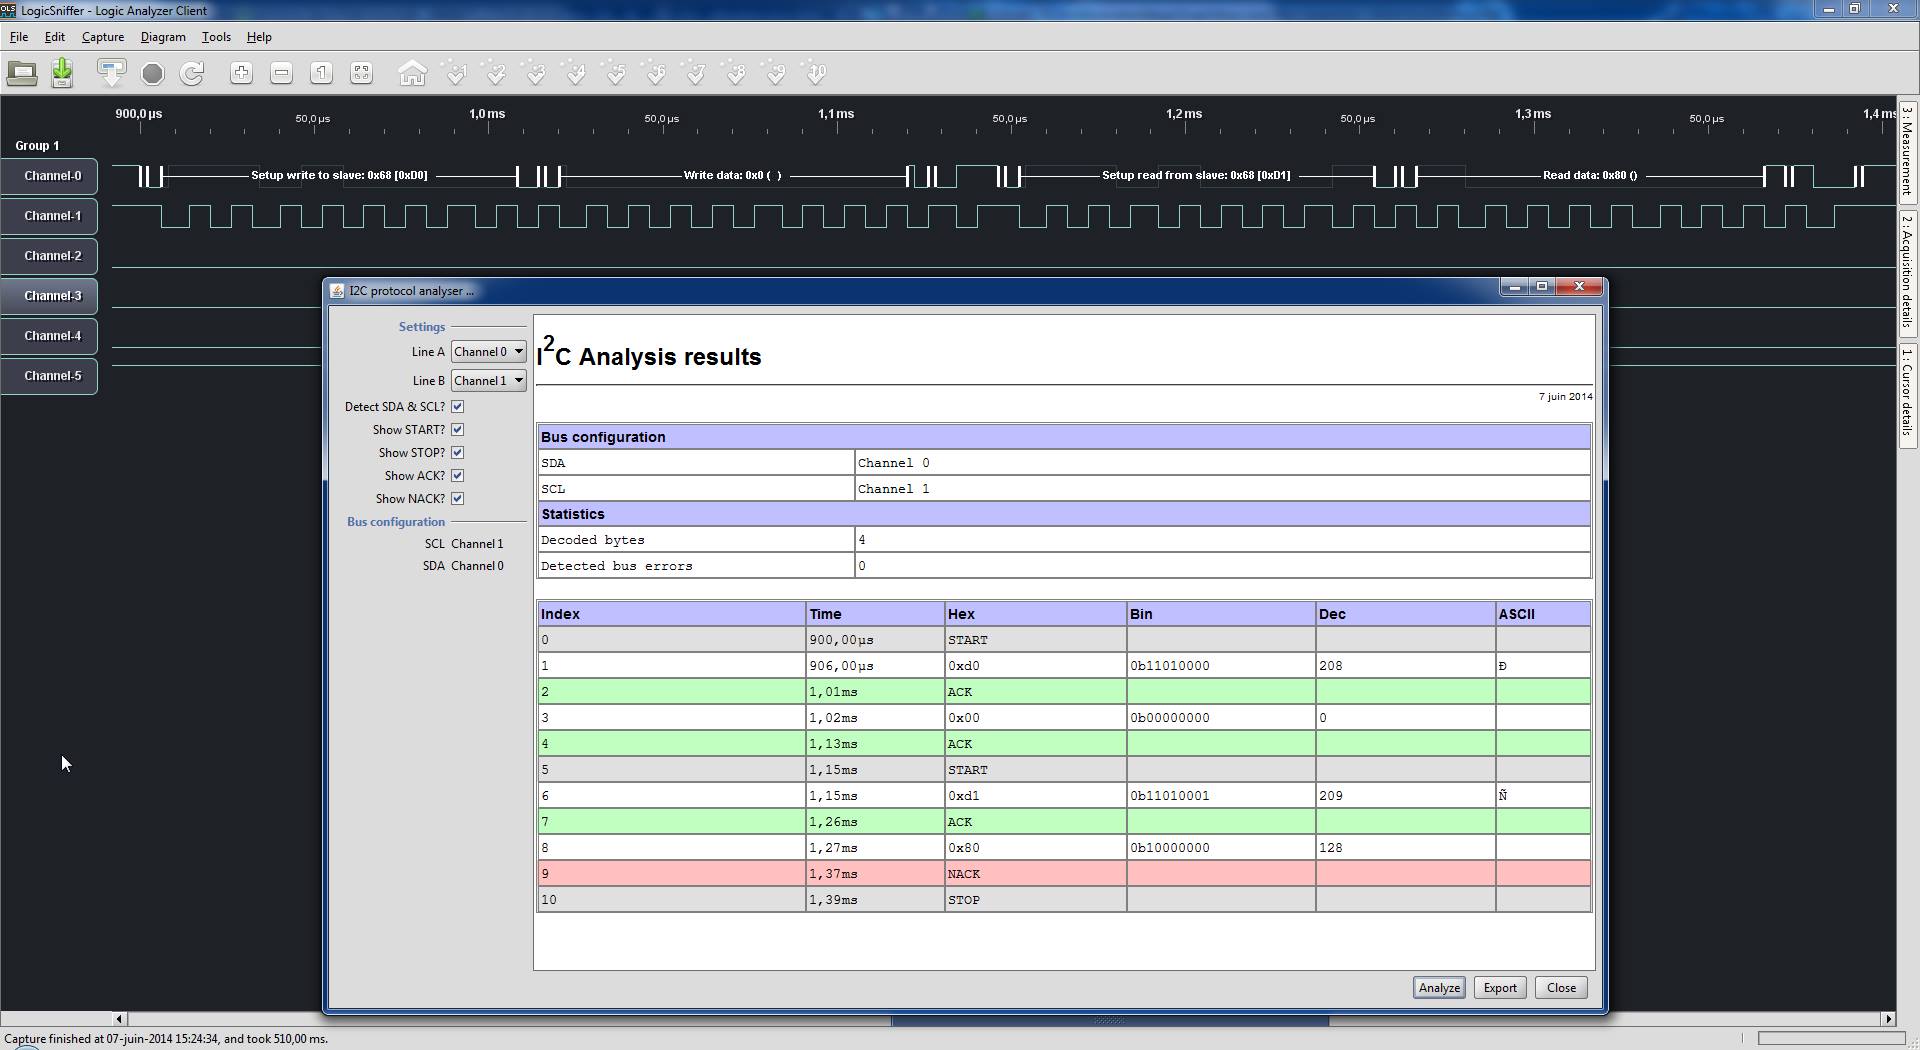Screen dimensions: 1920x1050
Task: Click the Close button in I2C dialog
Action: tap(1561, 988)
